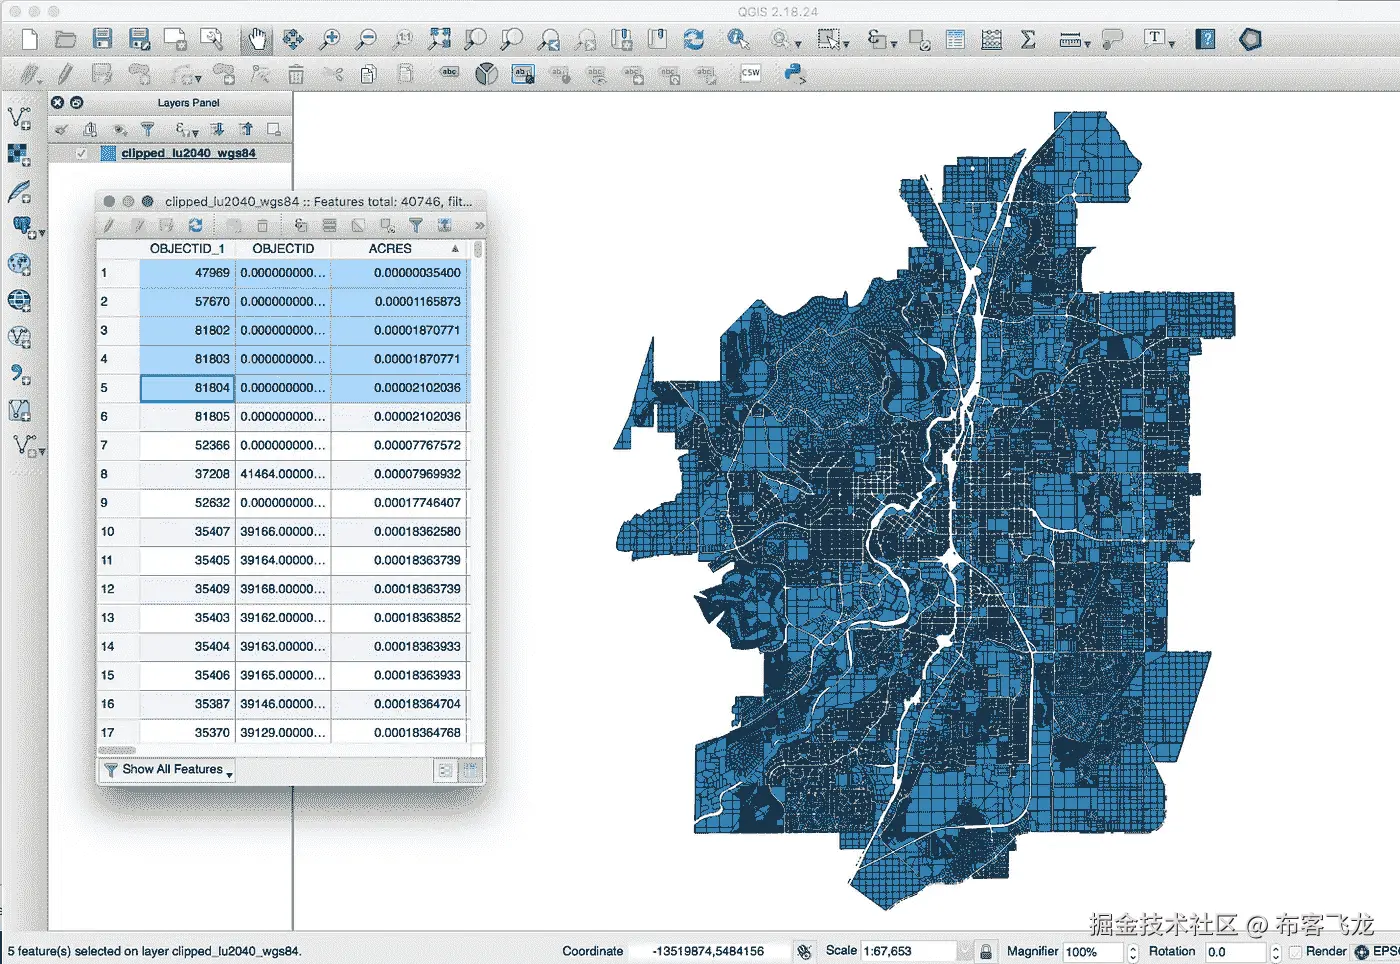Viewport: 1400px width, 964px height.
Task: Click the layer symbol swatch for clipped_lu2040_wgs84
Action: 108,153
